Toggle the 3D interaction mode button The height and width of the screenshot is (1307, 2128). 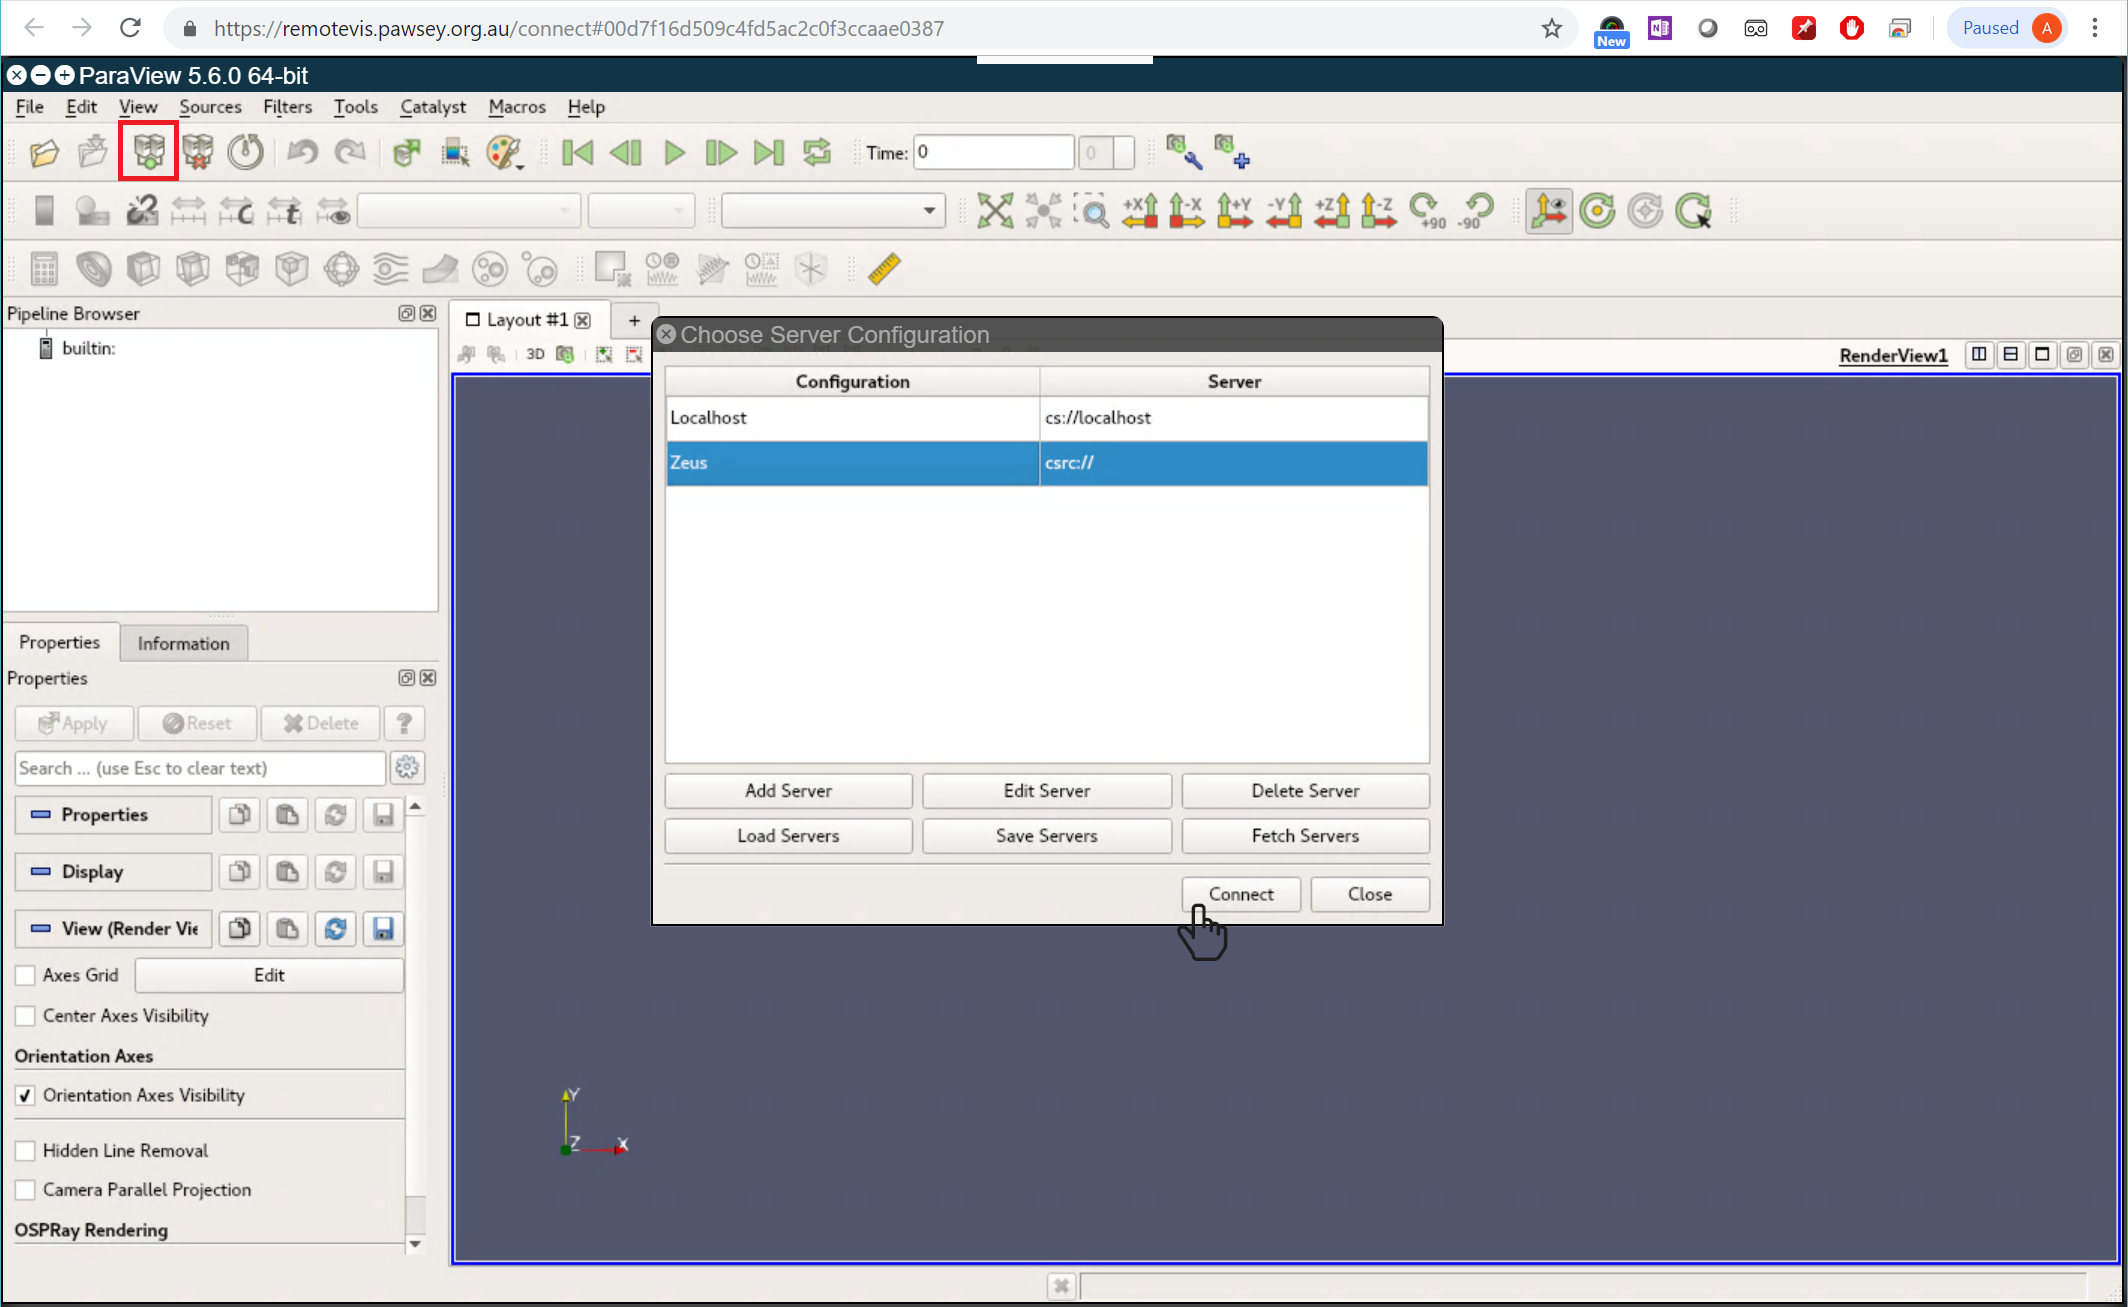535,354
